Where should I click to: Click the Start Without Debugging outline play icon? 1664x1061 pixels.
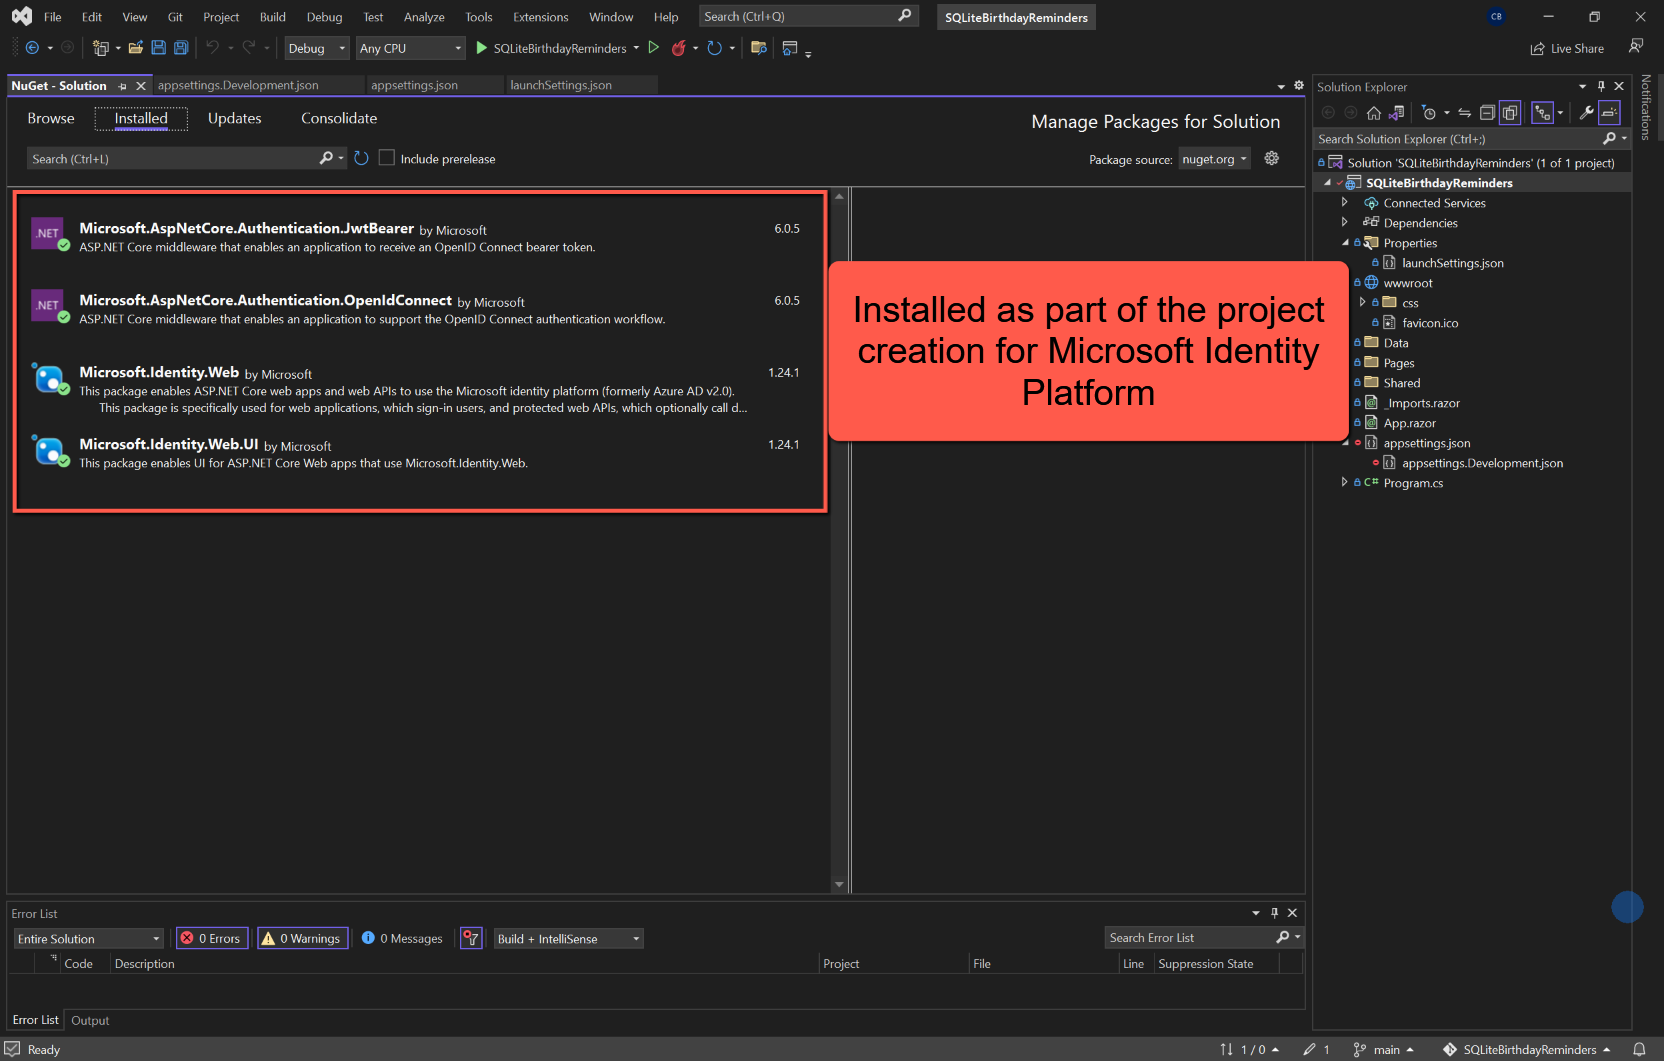[x=654, y=48]
